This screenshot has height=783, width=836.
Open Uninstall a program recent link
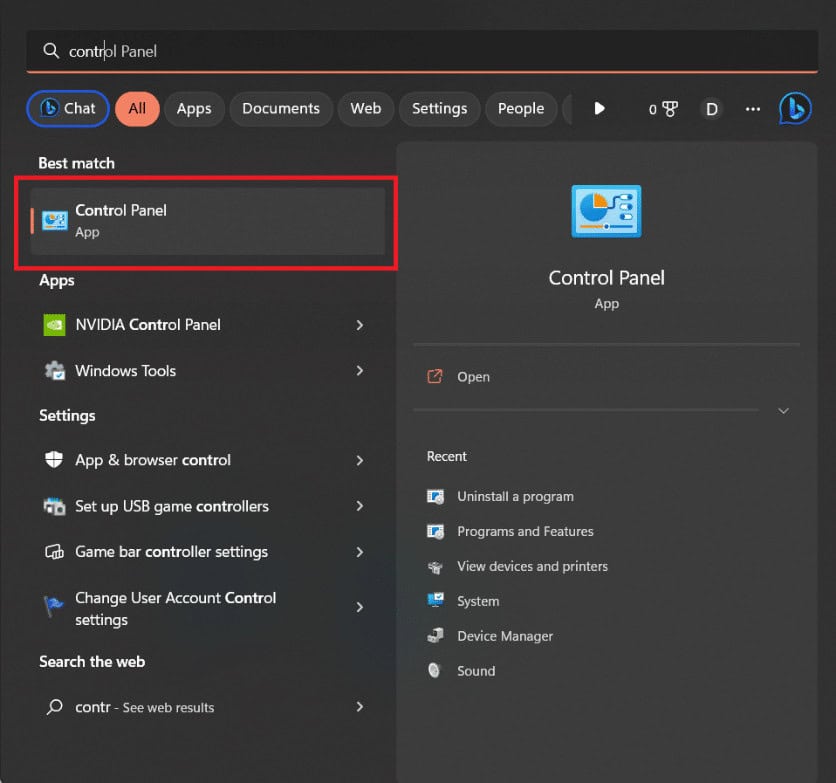pos(515,496)
